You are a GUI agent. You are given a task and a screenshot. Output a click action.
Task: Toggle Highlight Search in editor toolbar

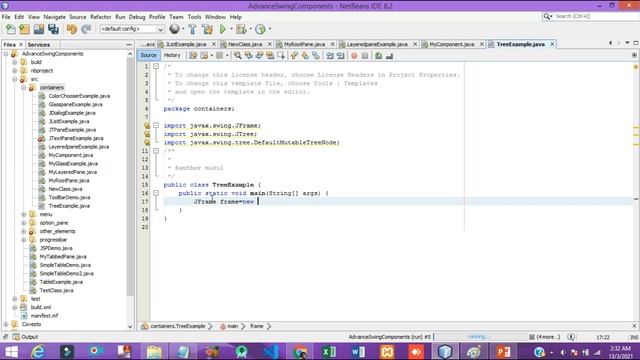point(270,56)
